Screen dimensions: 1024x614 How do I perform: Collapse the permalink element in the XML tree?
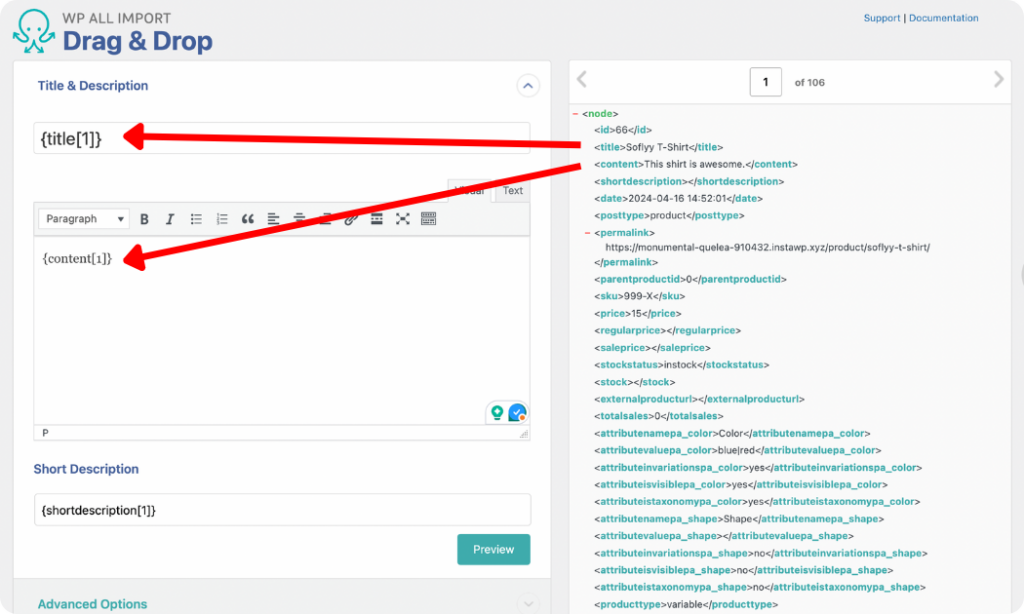click(x=587, y=233)
